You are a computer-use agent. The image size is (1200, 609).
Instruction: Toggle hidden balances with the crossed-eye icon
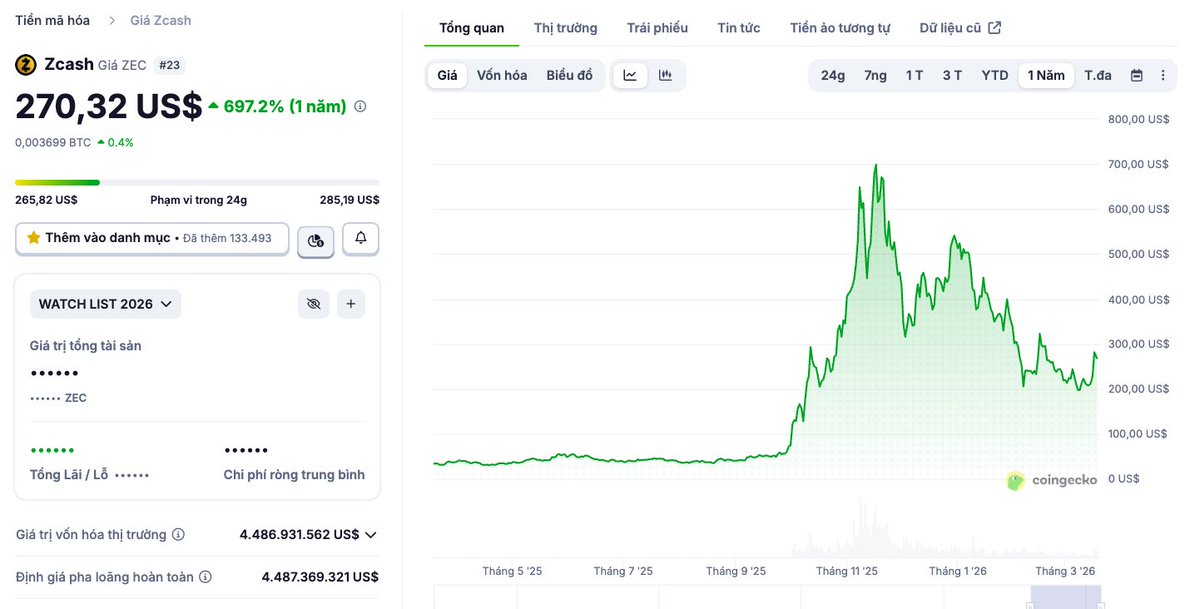314,304
